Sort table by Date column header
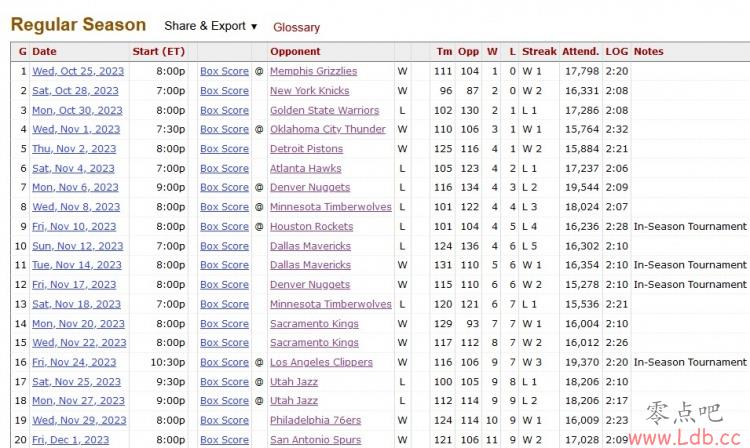Image resolution: width=750 pixels, height=448 pixels. coord(44,52)
